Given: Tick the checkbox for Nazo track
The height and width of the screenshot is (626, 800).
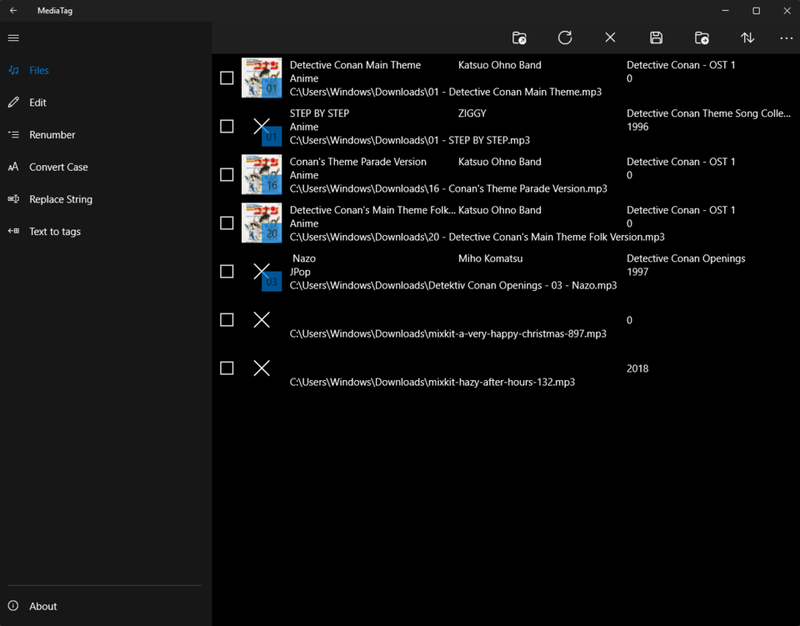Looking at the screenshot, I should 227,271.
